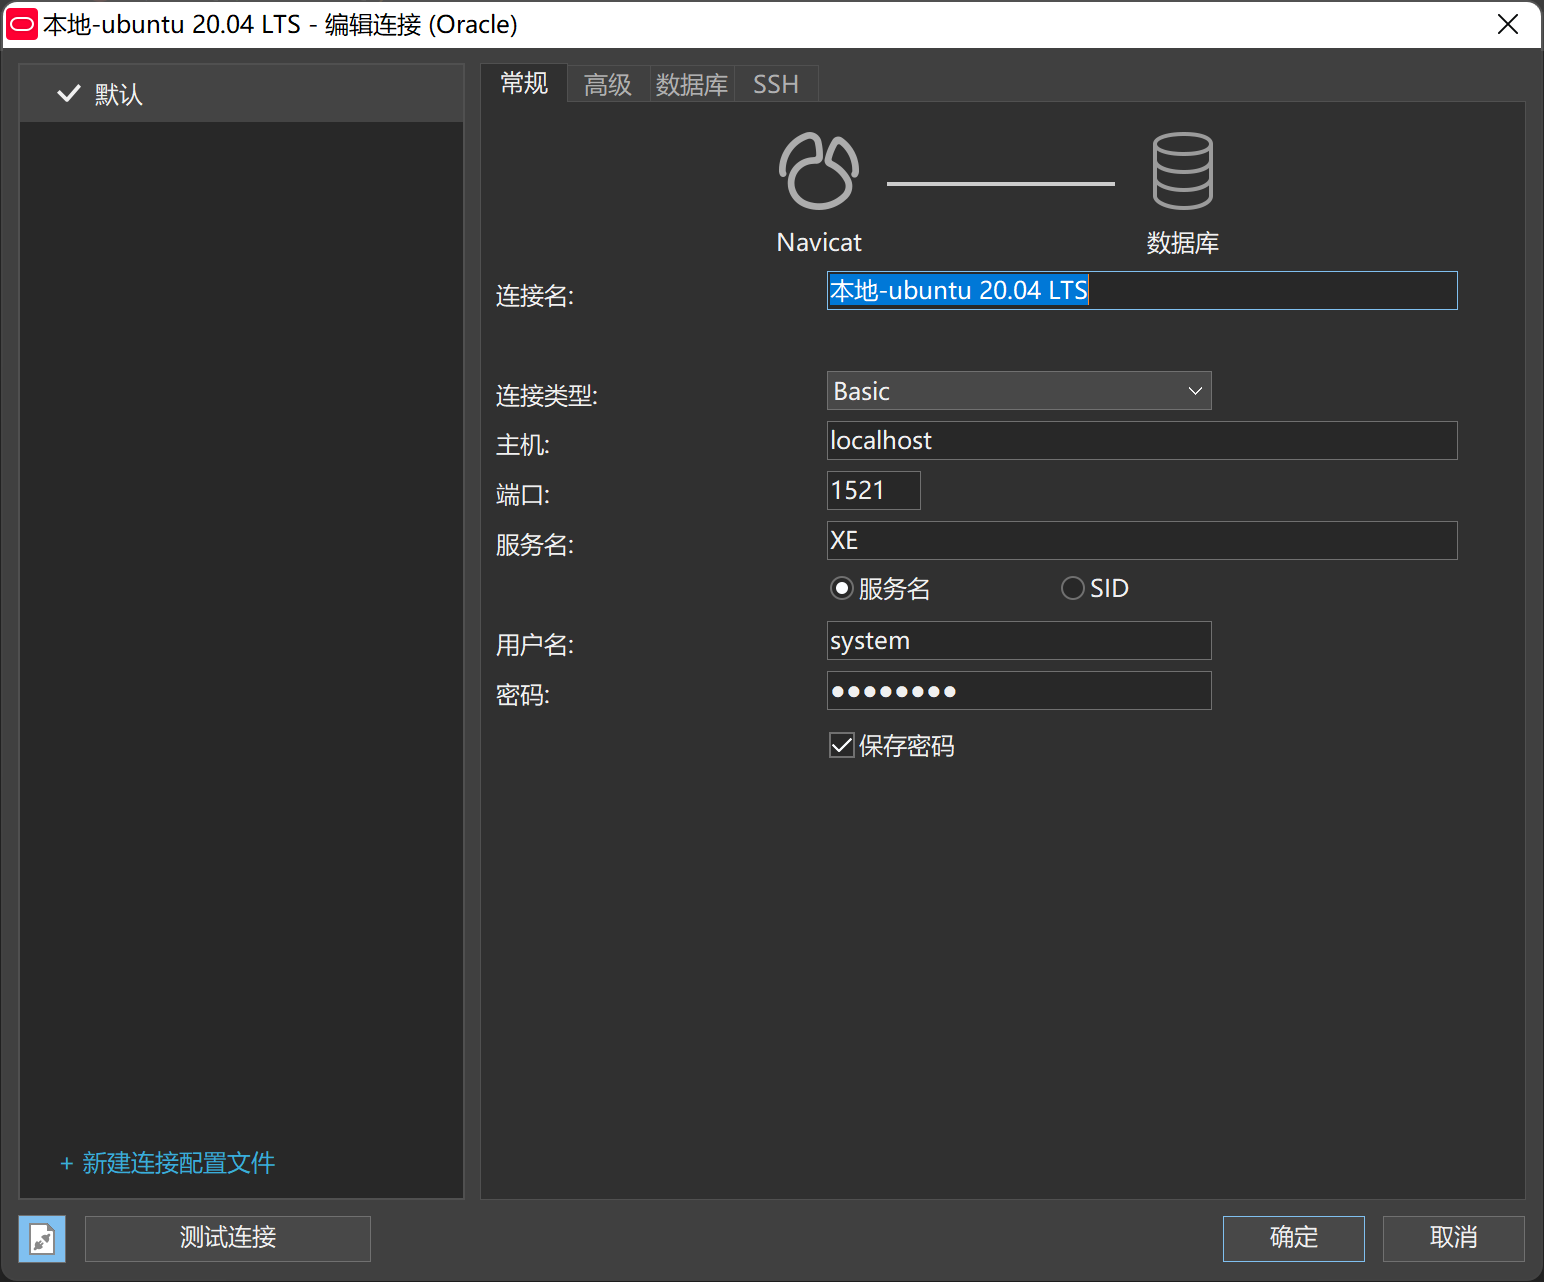
Task: Stay on the 常规 tab
Action: coord(523,84)
